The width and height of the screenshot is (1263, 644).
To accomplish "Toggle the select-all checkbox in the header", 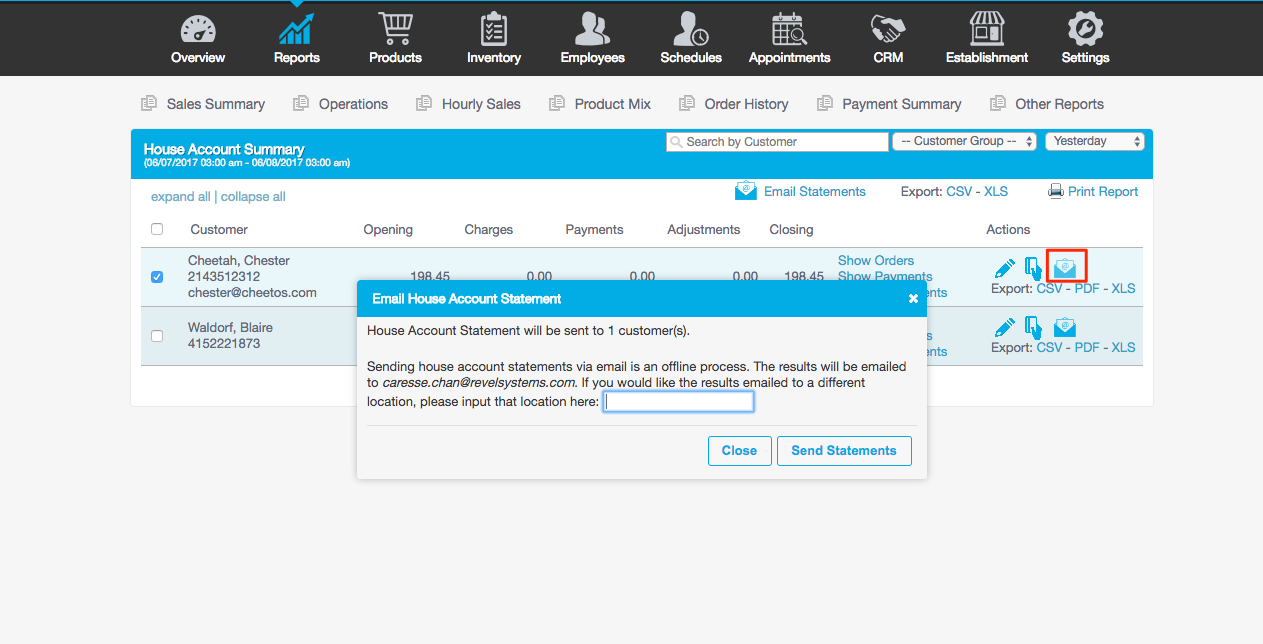I will [x=157, y=228].
